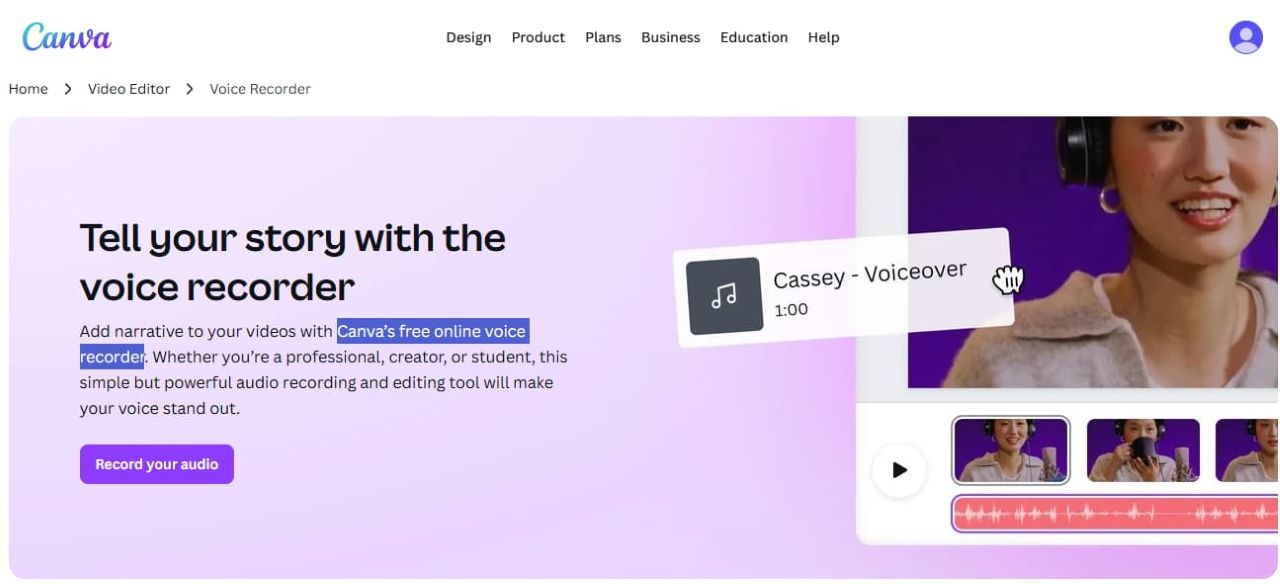Open the Help menu
Screen dimensions: 1280x584
823,37
